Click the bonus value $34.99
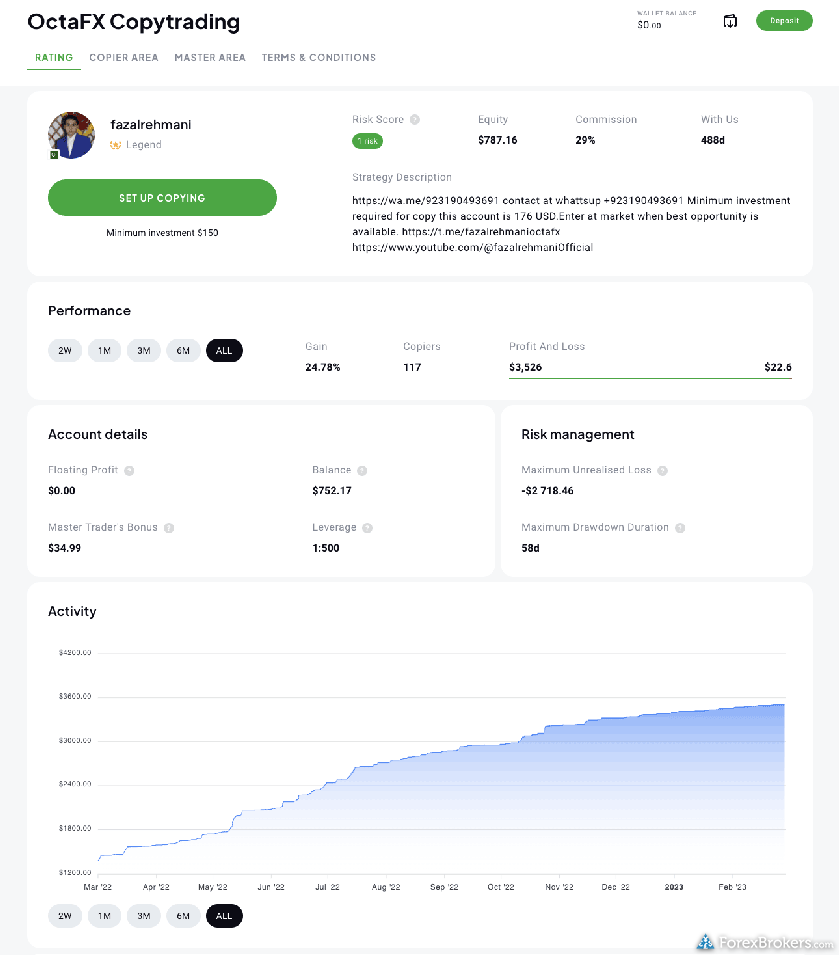Image resolution: width=839 pixels, height=955 pixels. (x=65, y=548)
